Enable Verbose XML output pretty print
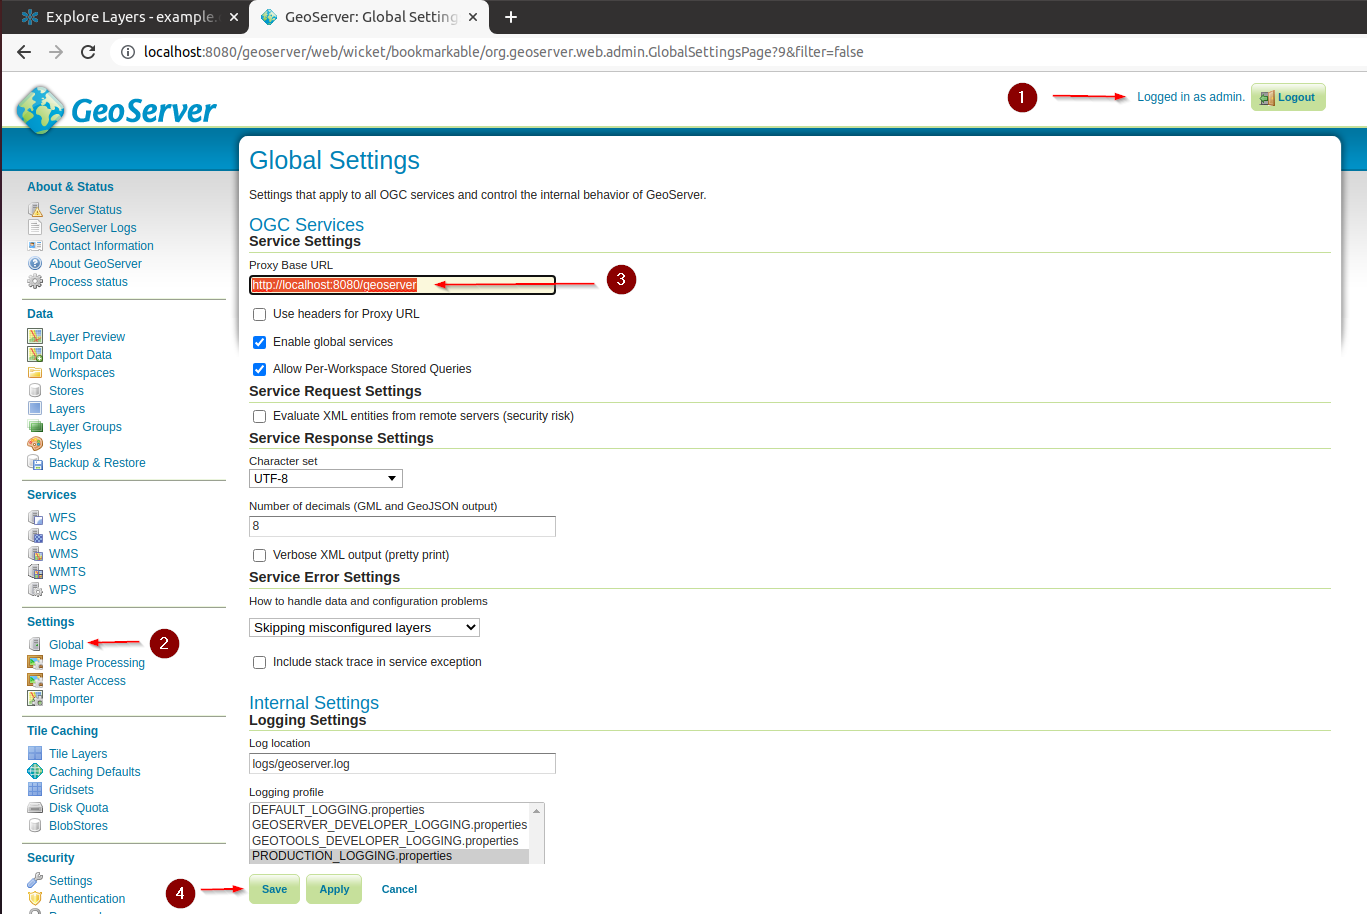 pos(259,555)
